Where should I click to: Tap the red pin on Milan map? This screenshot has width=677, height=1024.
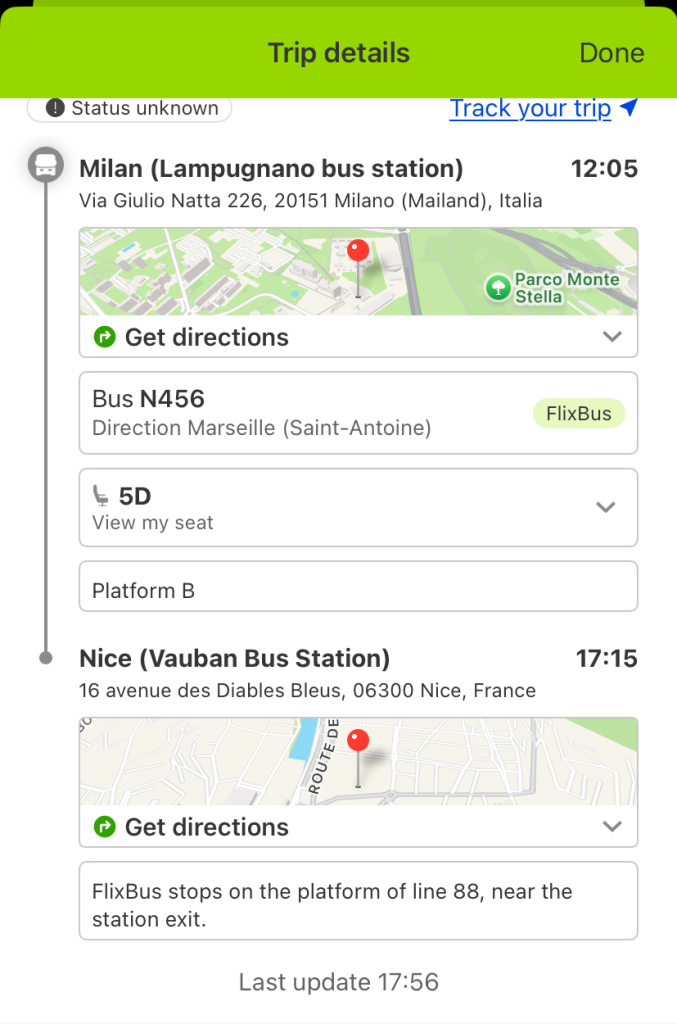358,252
